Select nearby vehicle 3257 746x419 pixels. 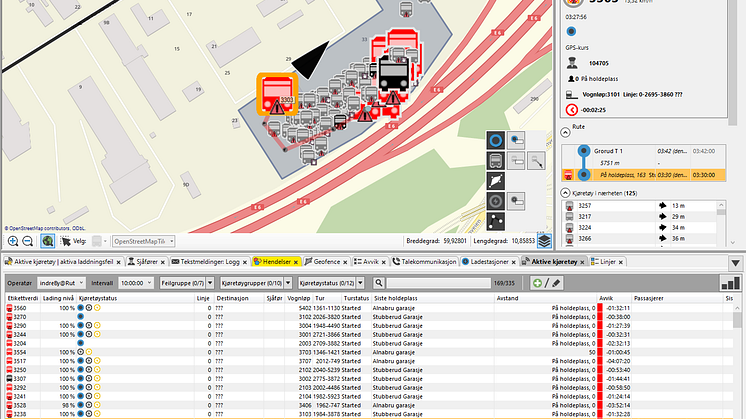point(639,205)
